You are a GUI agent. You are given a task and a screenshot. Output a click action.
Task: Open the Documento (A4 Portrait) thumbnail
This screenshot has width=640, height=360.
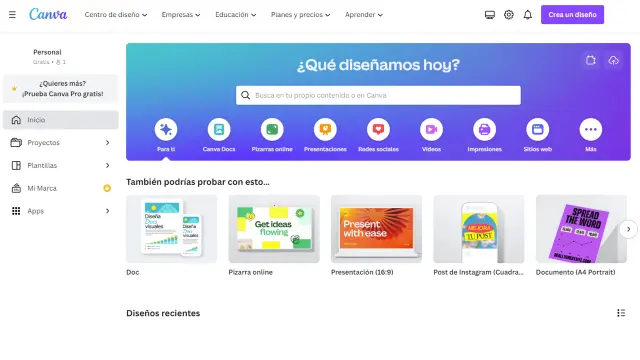(x=581, y=229)
